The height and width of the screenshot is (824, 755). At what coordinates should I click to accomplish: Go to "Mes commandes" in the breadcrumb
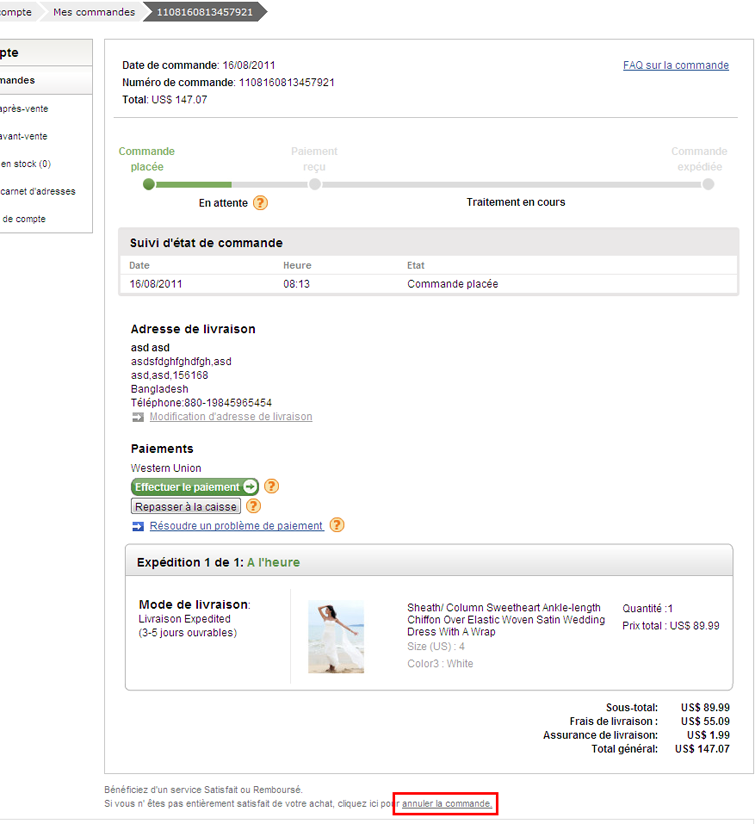94,12
